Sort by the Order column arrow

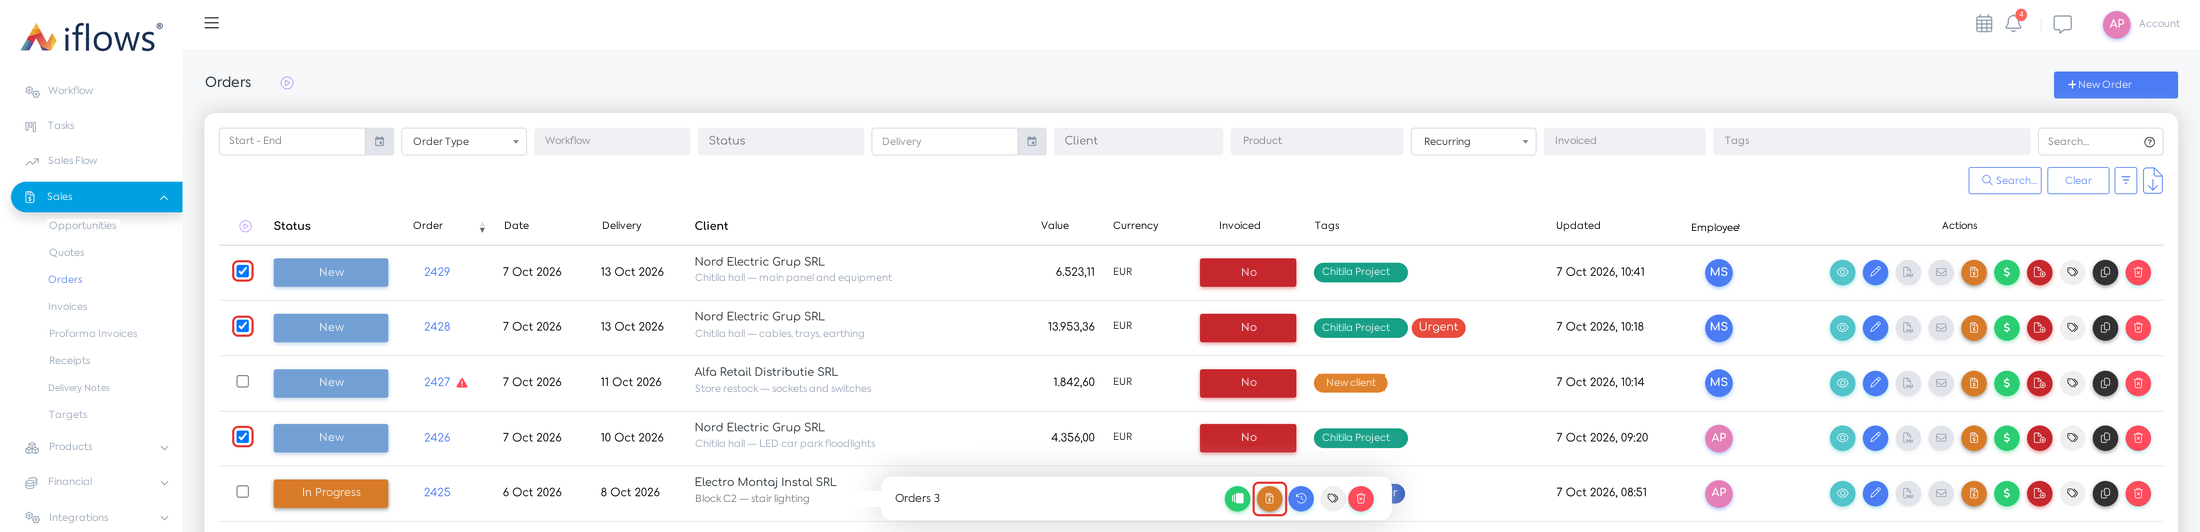click(x=482, y=228)
